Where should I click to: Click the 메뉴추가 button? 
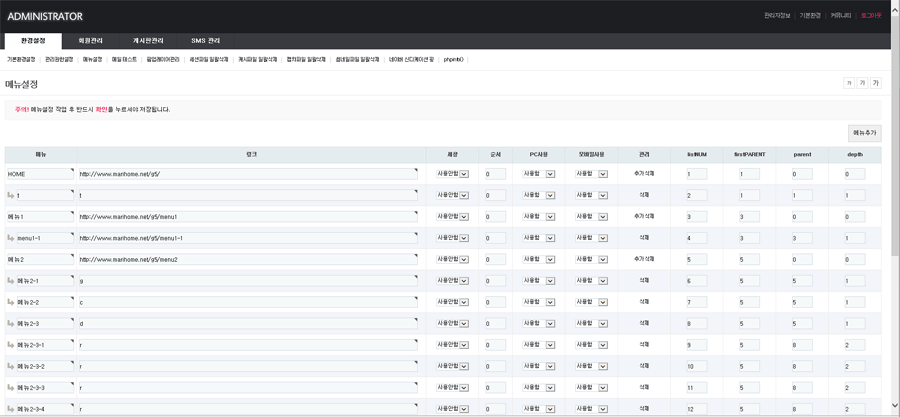pos(864,133)
